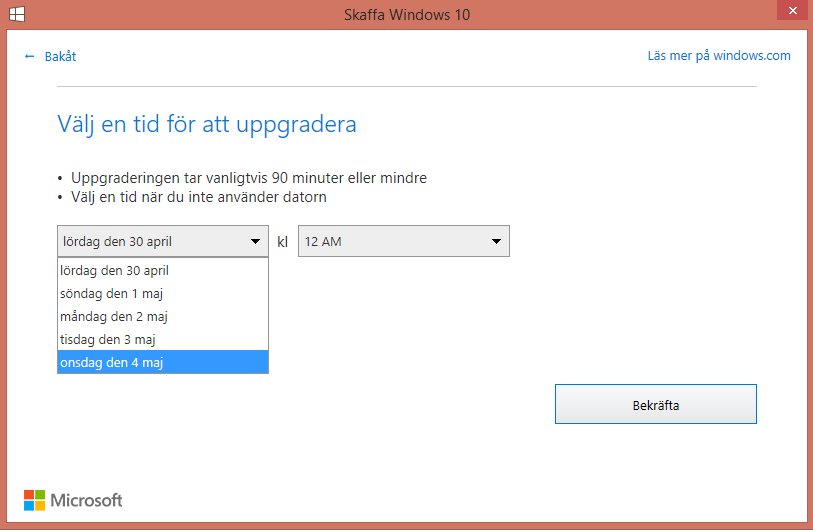Go back via Bakåt link

click(x=60, y=56)
